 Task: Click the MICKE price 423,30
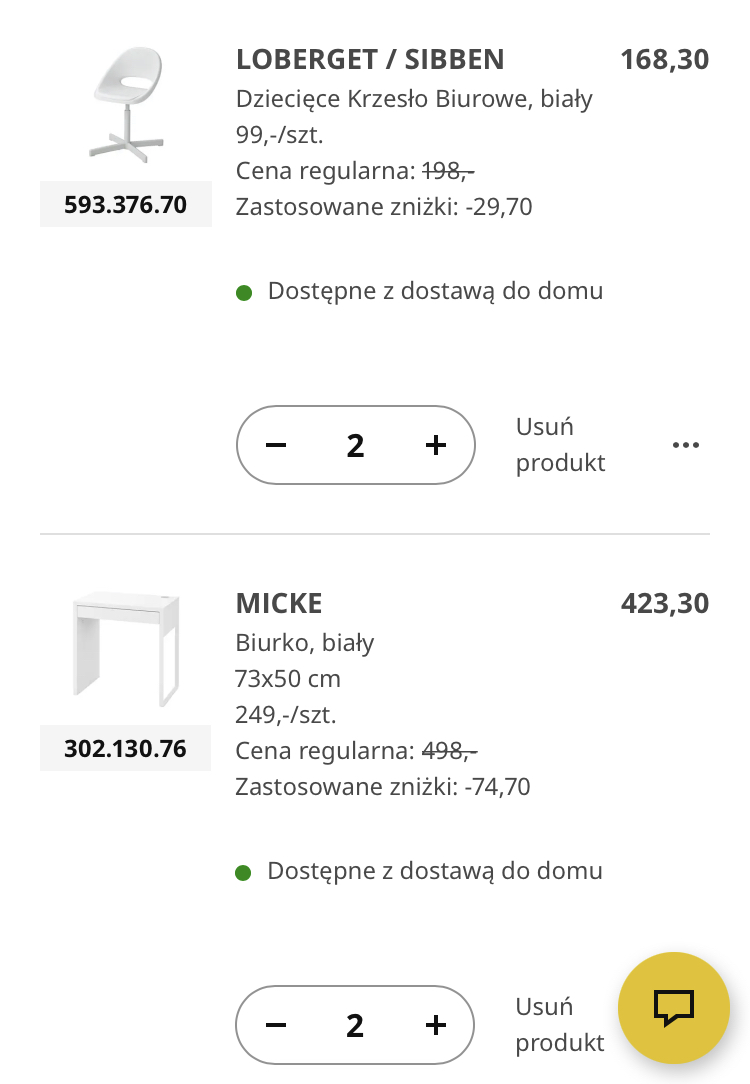[664, 604]
